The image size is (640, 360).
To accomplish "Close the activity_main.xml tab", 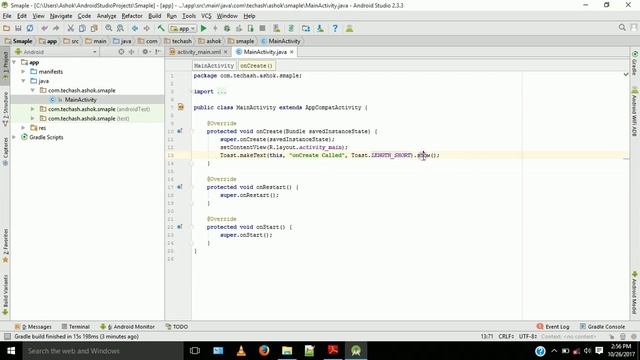I will coord(225,52).
